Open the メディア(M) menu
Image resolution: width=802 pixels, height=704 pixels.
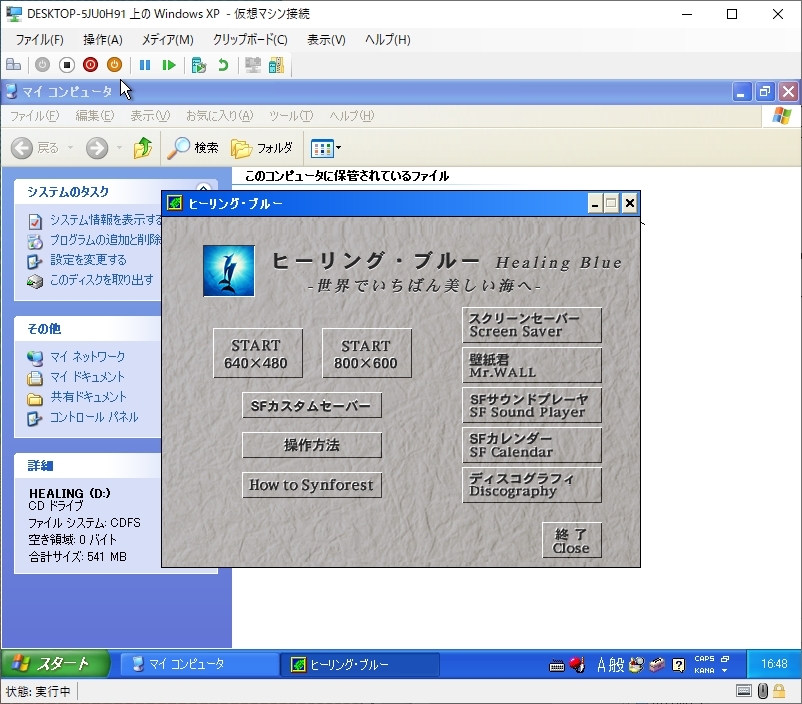pyautogui.click(x=168, y=40)
